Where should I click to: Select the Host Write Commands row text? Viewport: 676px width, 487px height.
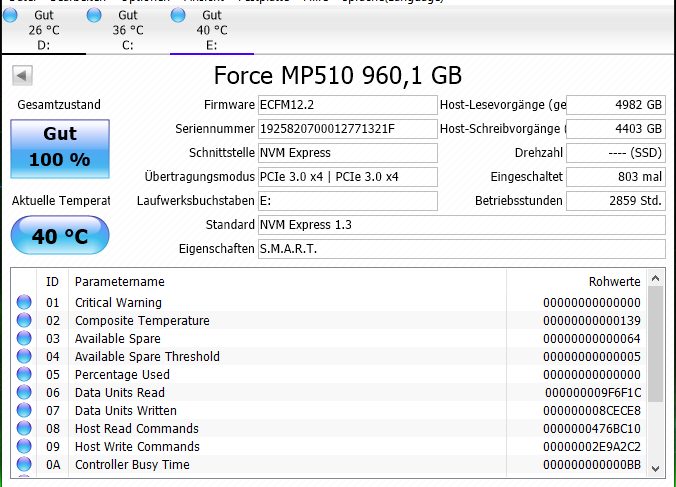138,446
